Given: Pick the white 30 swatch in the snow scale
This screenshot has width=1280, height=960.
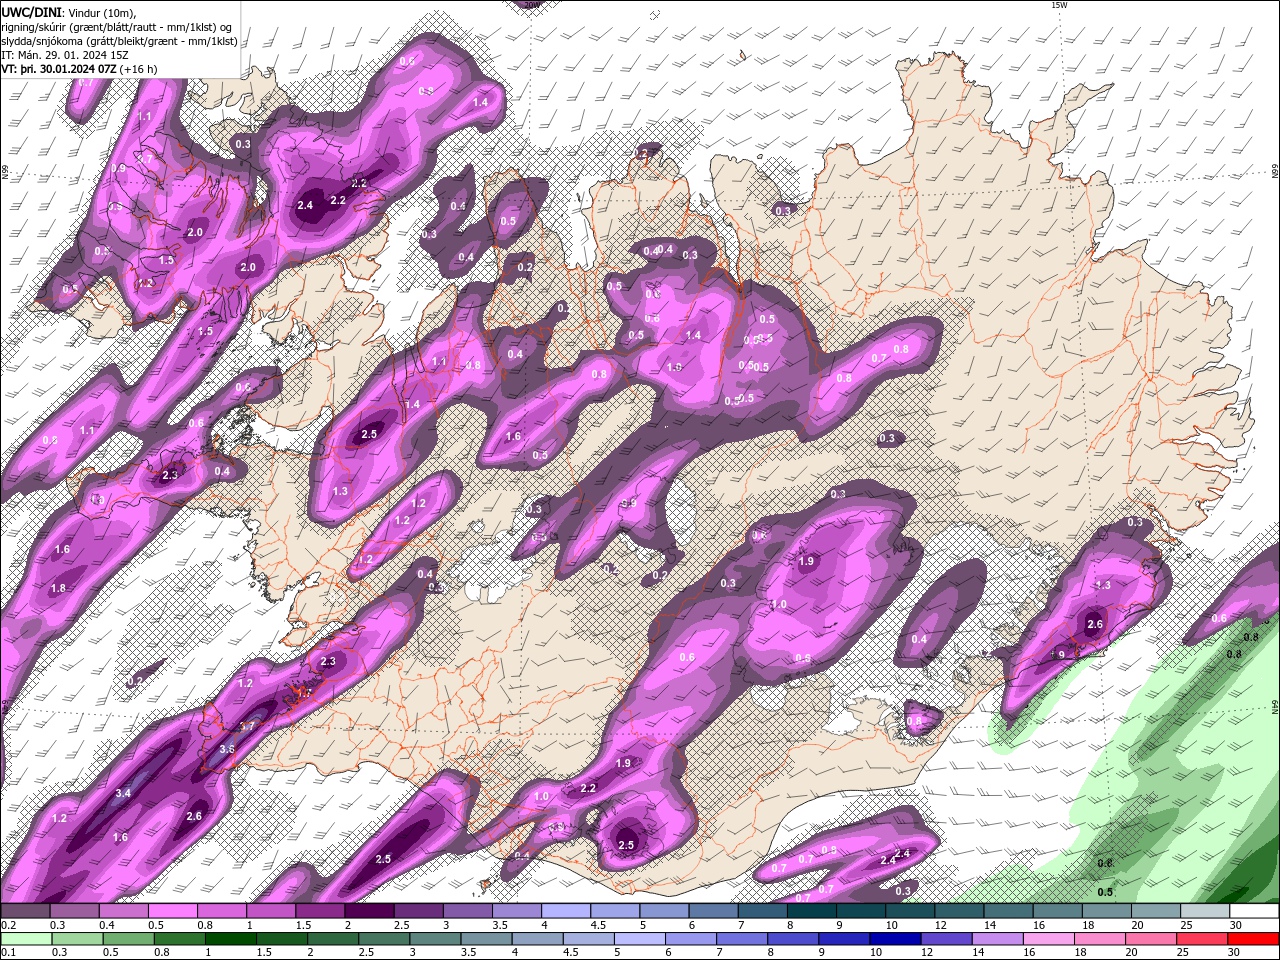Looking at the screenshot, I should point(1253,911).
